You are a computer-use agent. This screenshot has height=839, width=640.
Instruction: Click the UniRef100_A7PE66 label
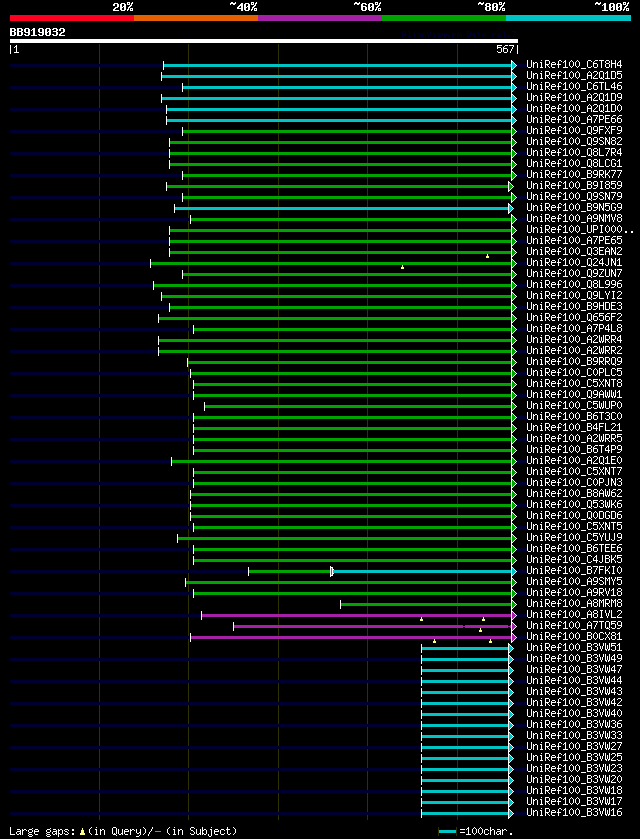[x=574, y=120]
